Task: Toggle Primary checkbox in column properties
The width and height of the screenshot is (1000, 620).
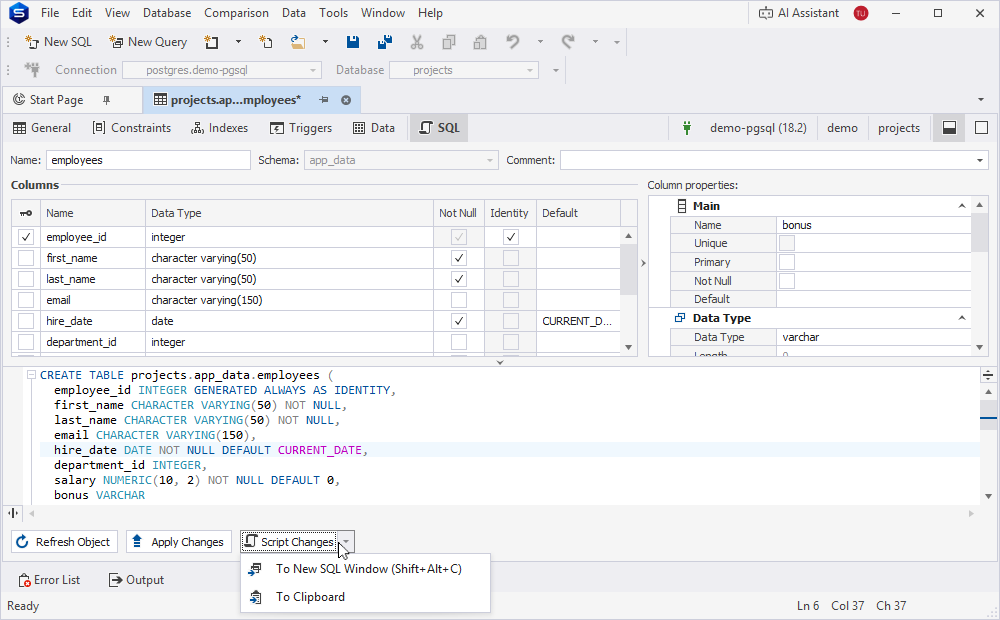Action: coord(787,262)
